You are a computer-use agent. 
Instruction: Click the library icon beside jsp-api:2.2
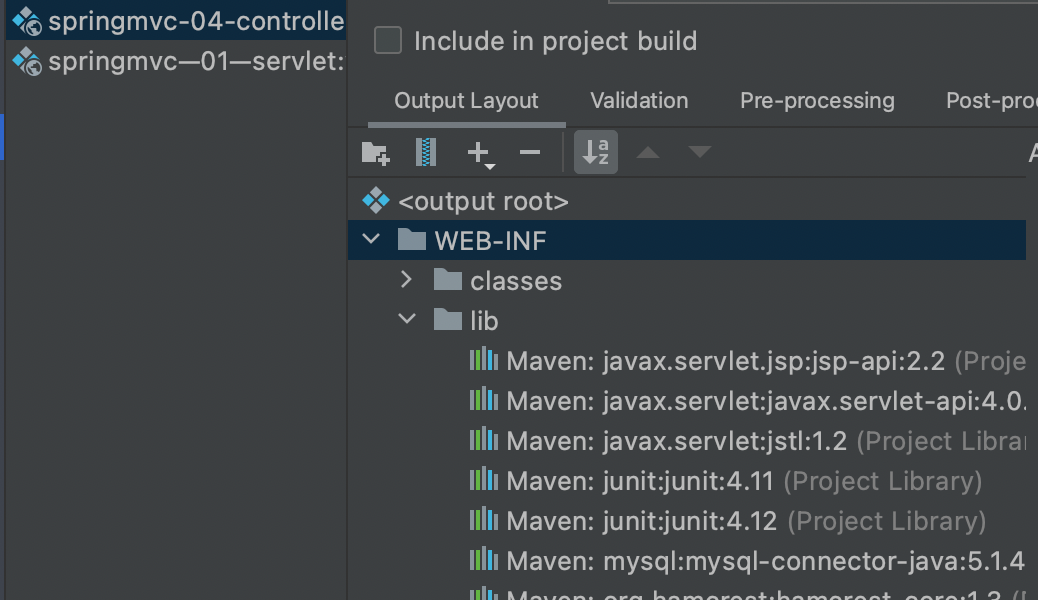tap(484, 360)
